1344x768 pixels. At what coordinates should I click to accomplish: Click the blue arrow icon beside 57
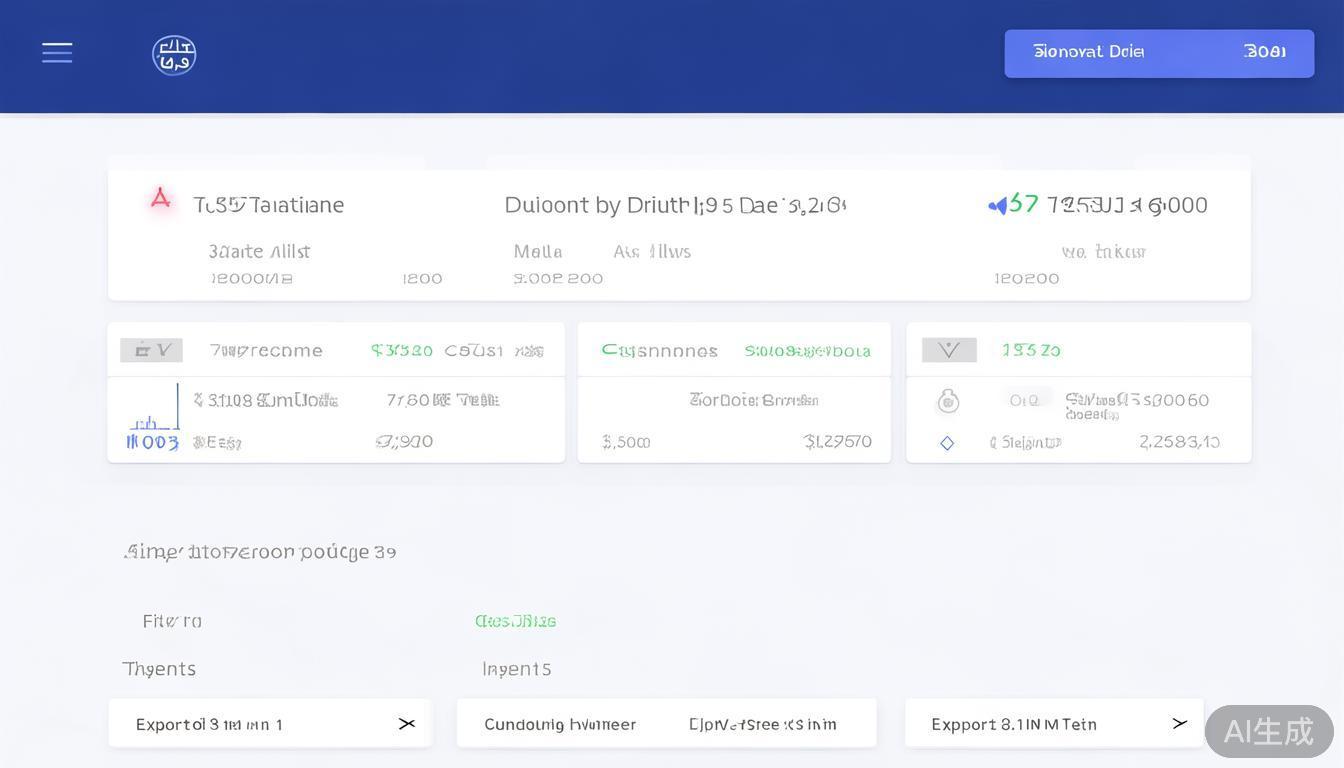997,206
